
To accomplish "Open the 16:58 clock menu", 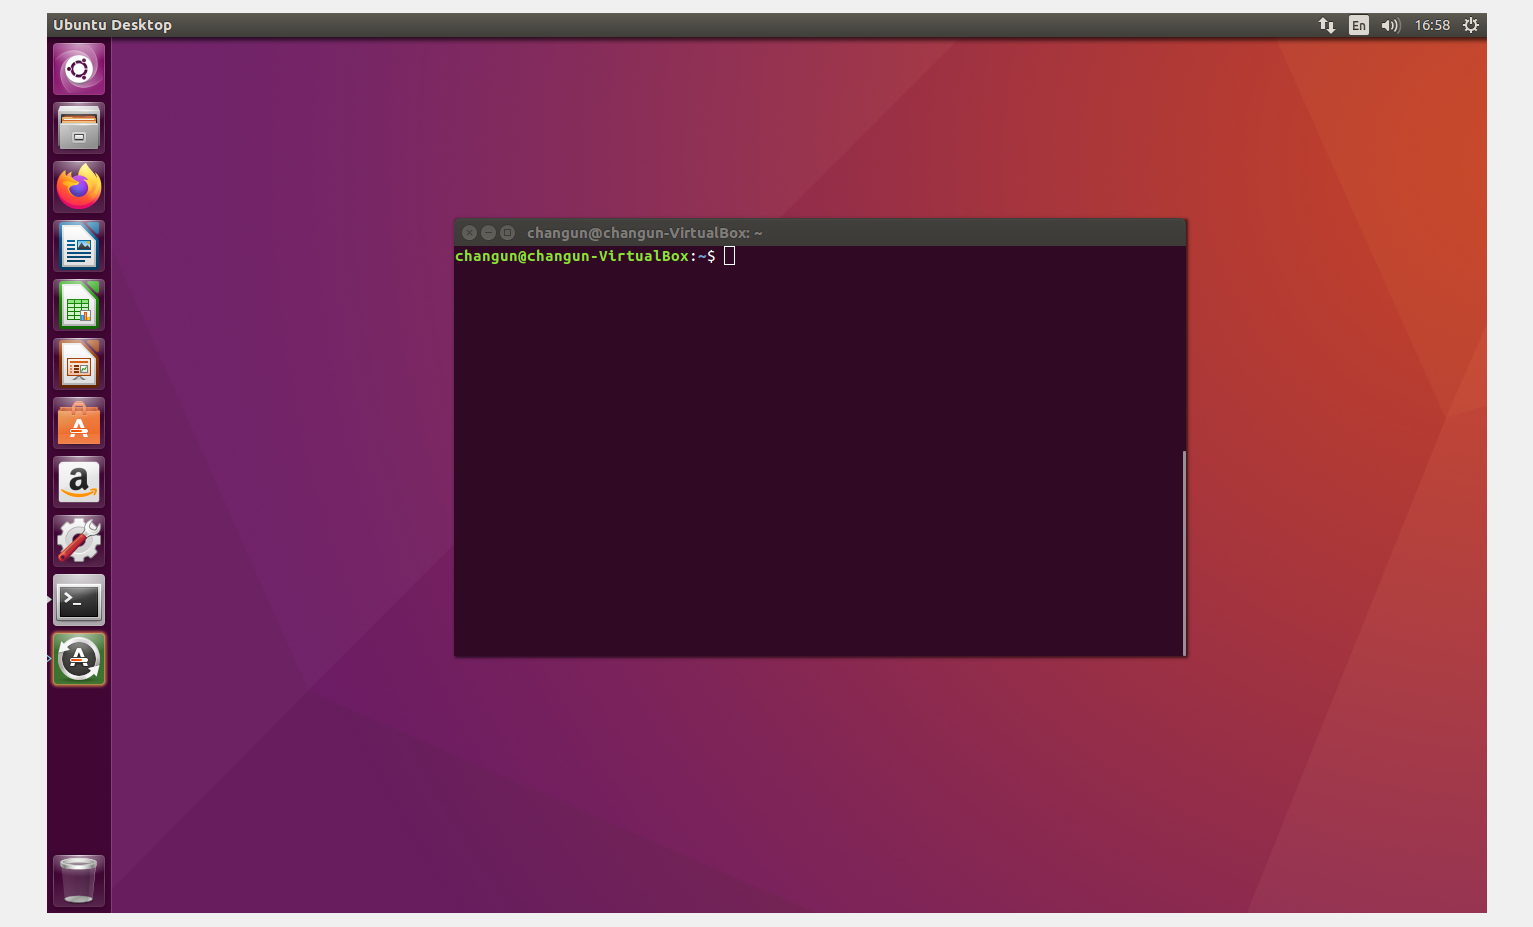I will pyautogui.click(x=1432, y=25).
